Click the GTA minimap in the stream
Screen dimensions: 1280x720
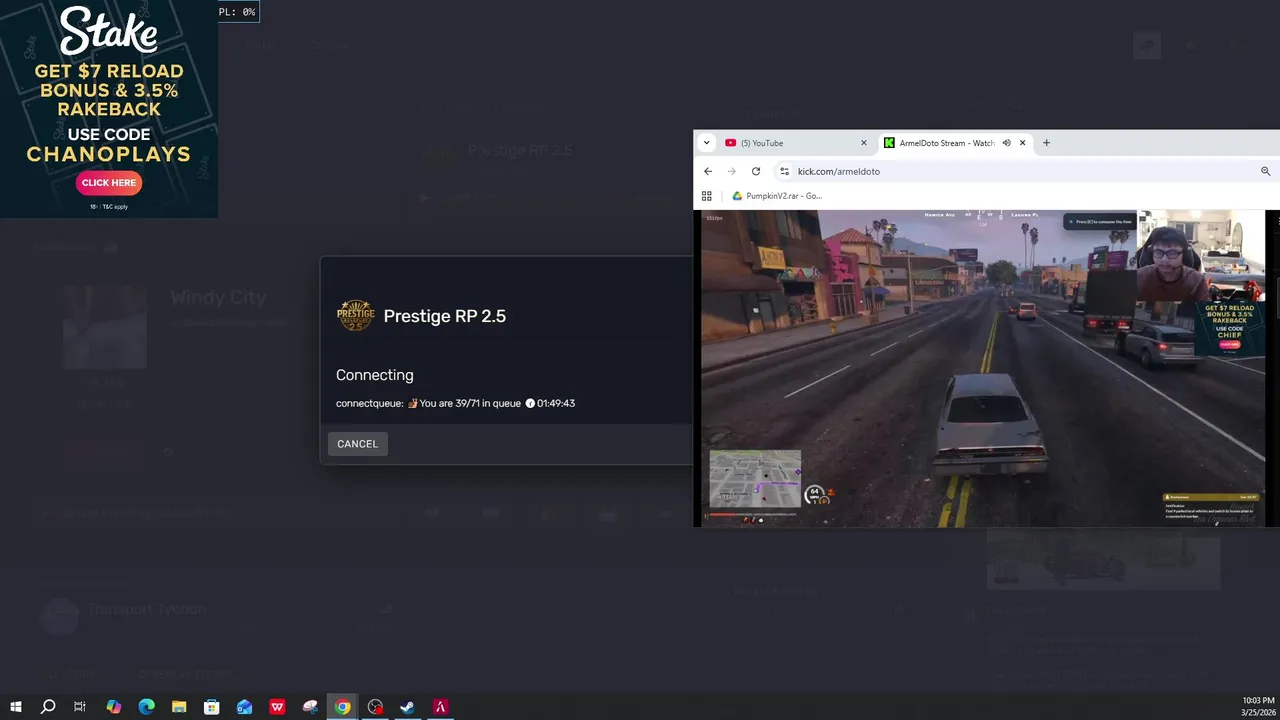click(755, 478)
